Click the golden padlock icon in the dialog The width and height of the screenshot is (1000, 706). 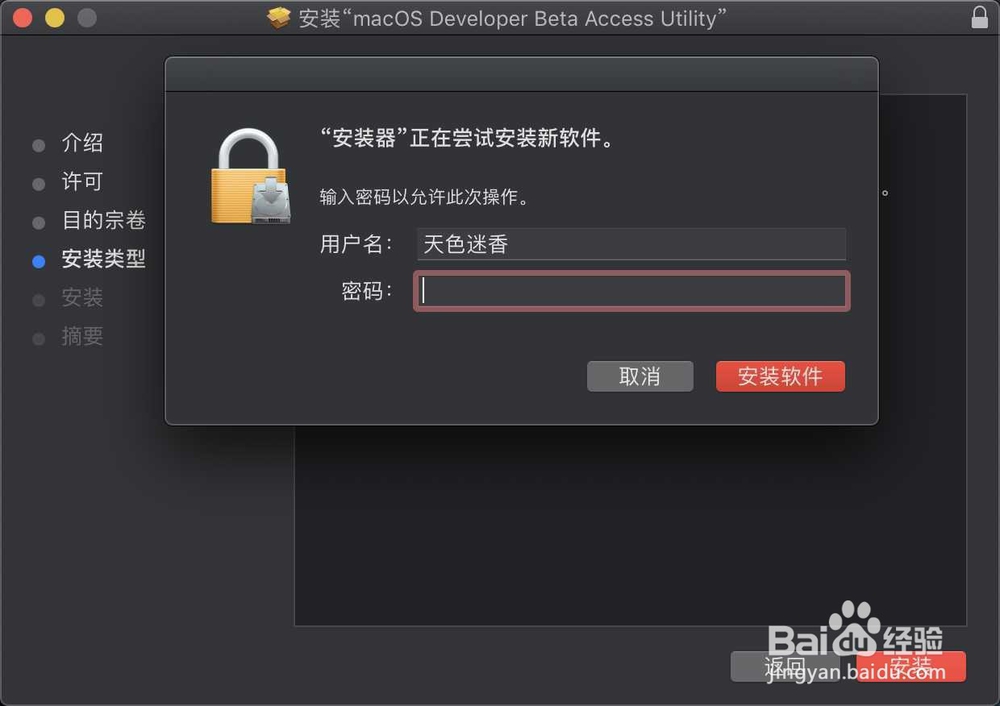(x=251, y=176)
